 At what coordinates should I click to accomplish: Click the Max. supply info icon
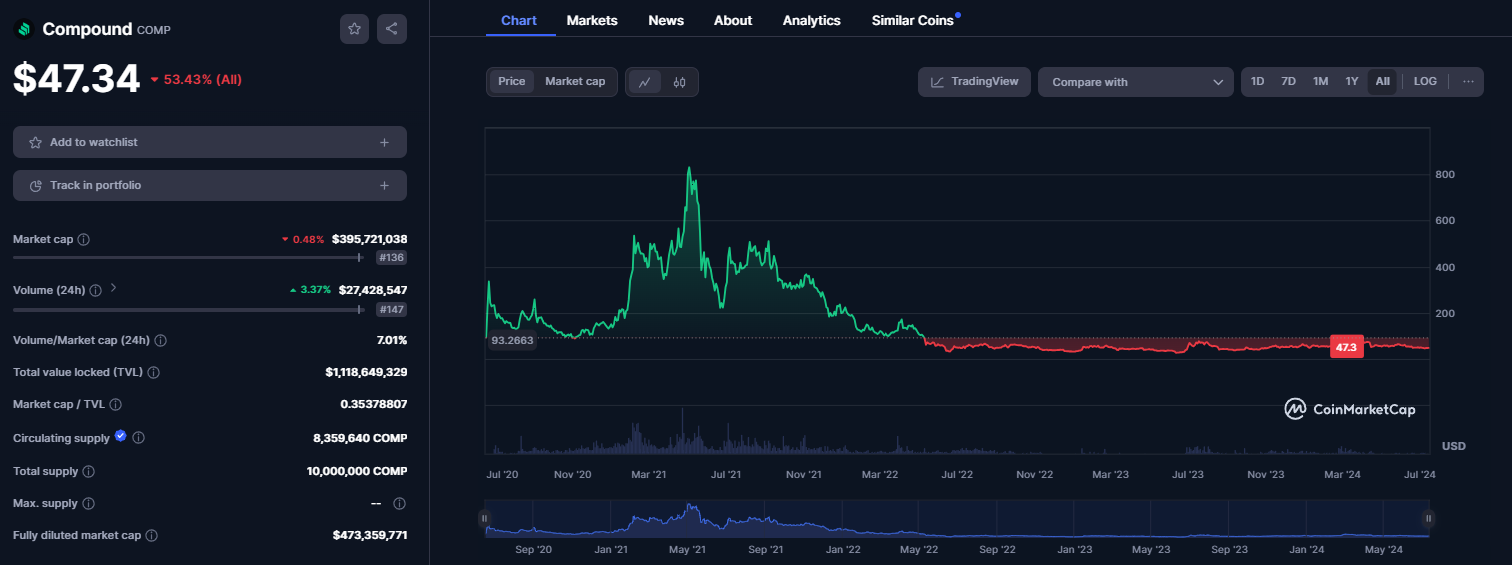click(88, 503)
